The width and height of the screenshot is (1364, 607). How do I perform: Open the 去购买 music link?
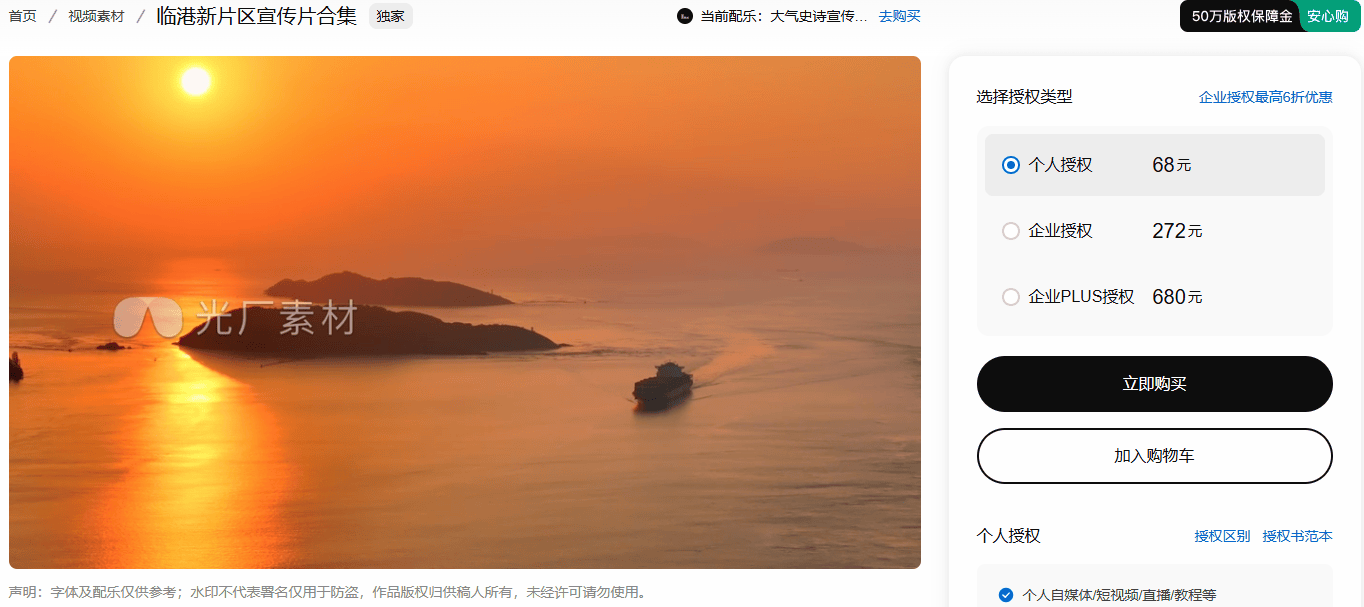coord(900,16)
